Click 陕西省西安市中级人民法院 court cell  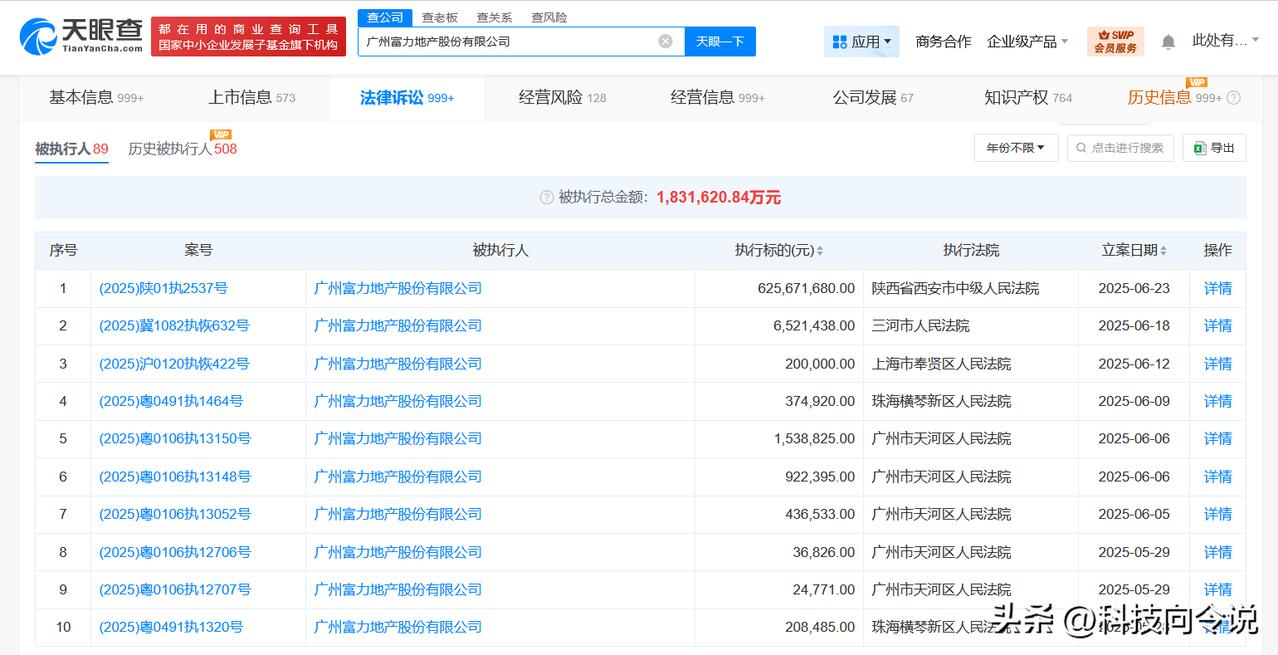955,288
